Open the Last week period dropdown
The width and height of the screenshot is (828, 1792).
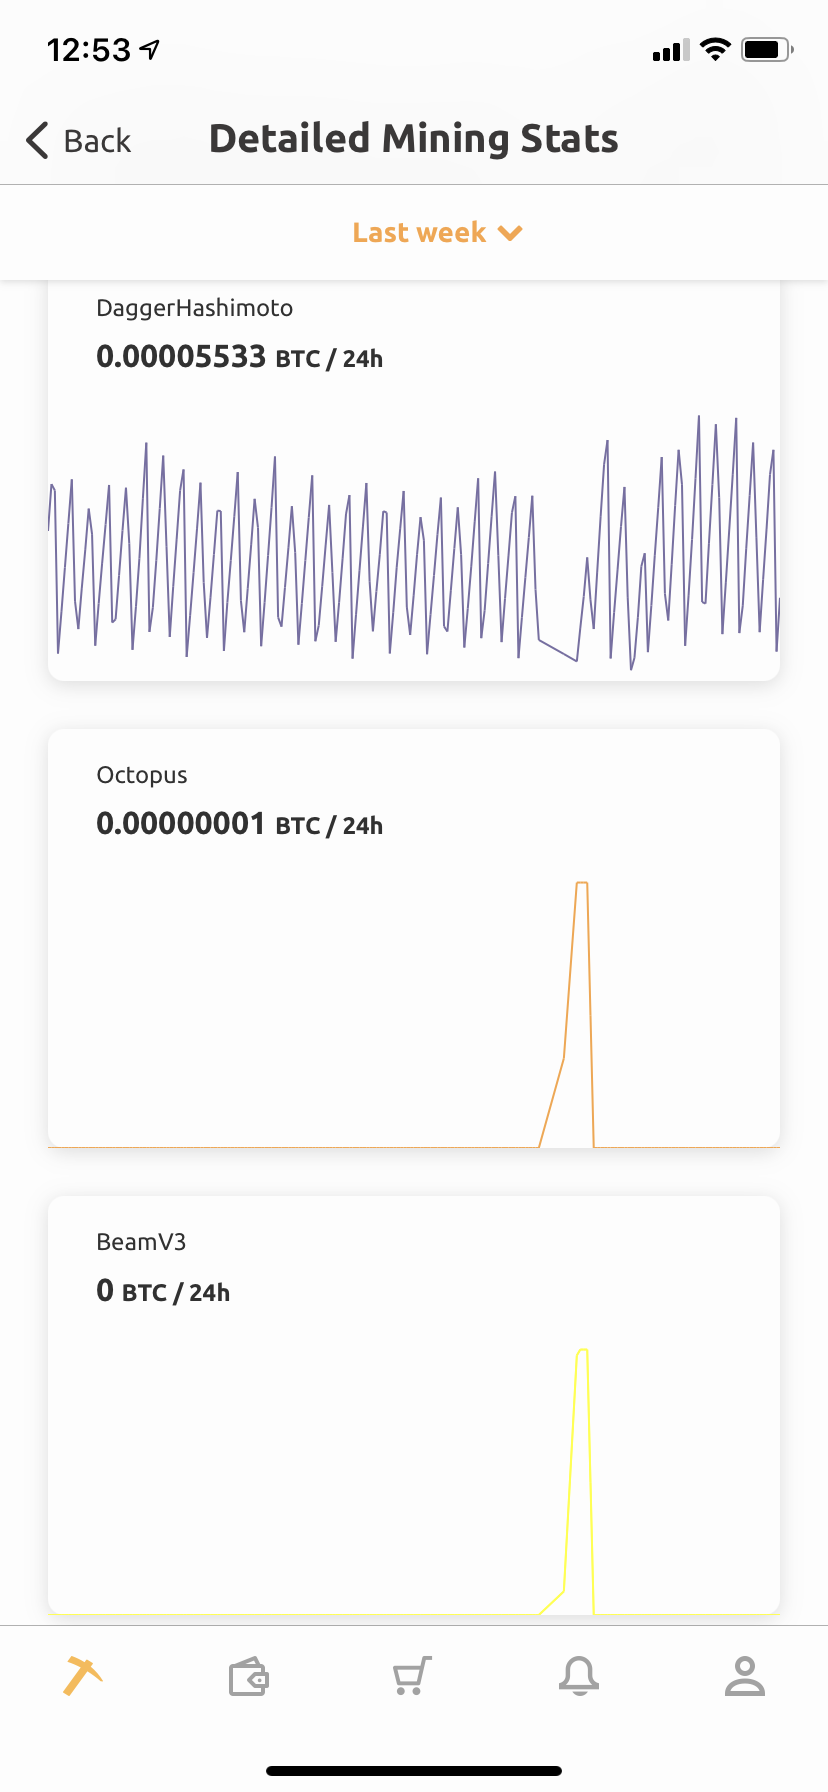coord(420,233)
